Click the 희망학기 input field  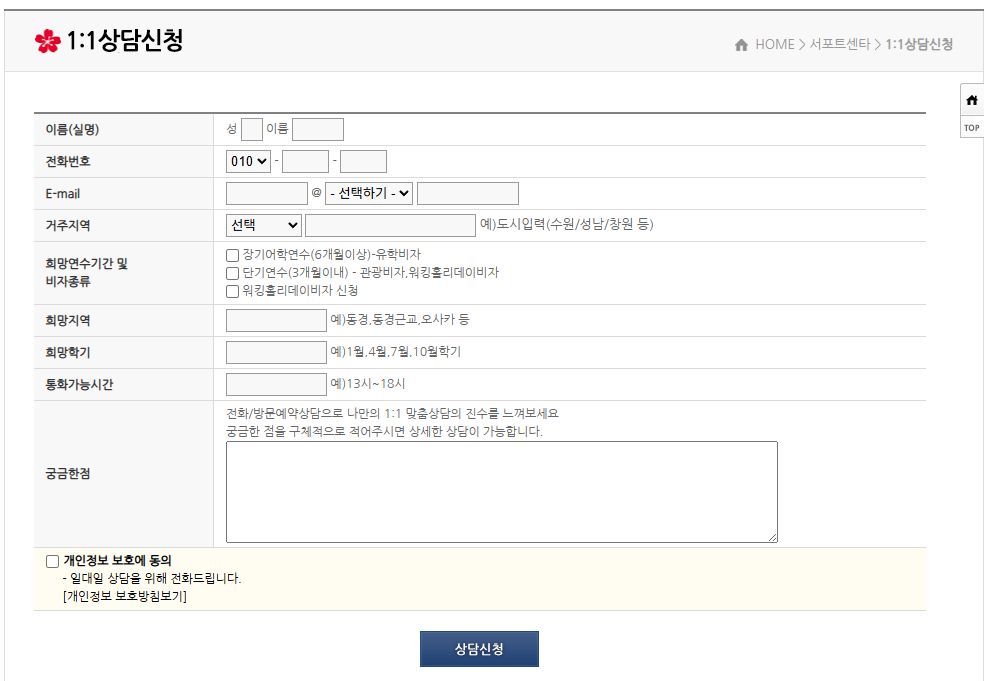click(276, 352)
